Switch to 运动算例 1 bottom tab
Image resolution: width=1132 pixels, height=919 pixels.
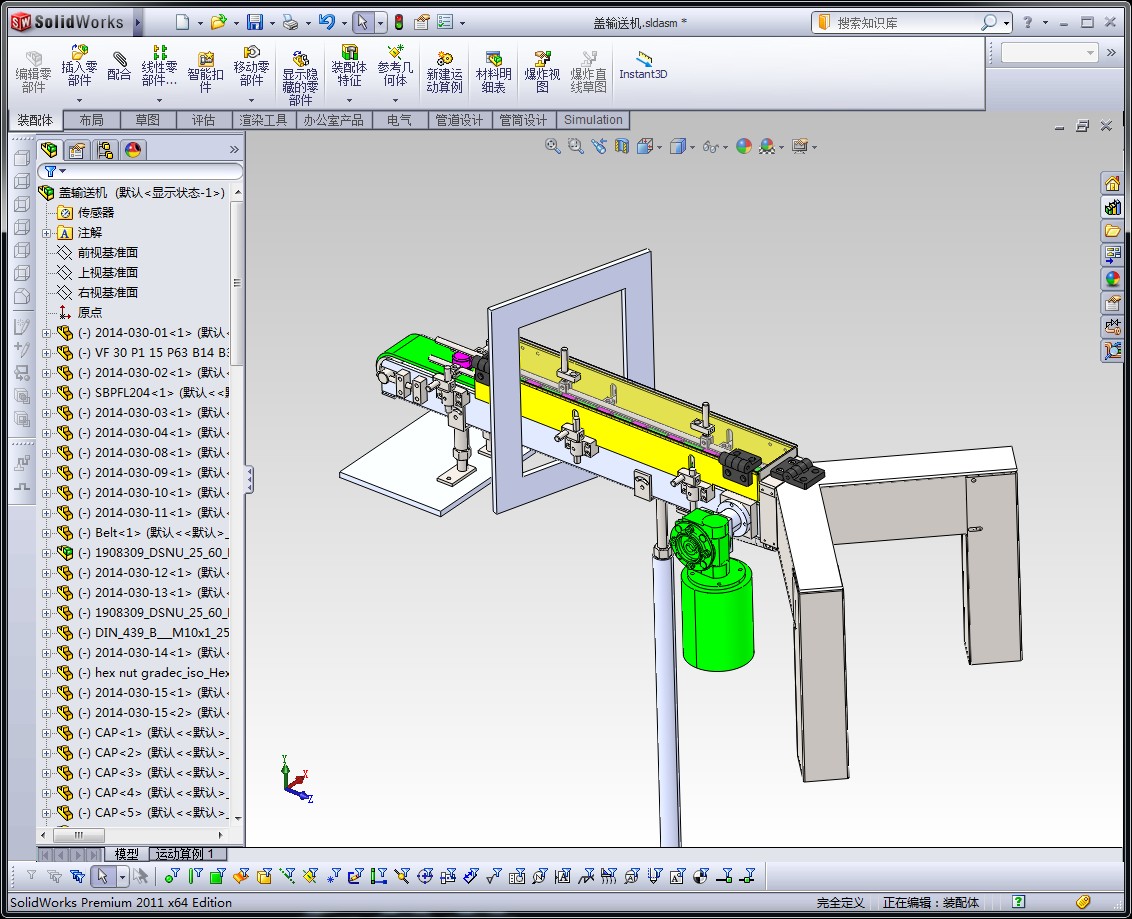point(186,854)
